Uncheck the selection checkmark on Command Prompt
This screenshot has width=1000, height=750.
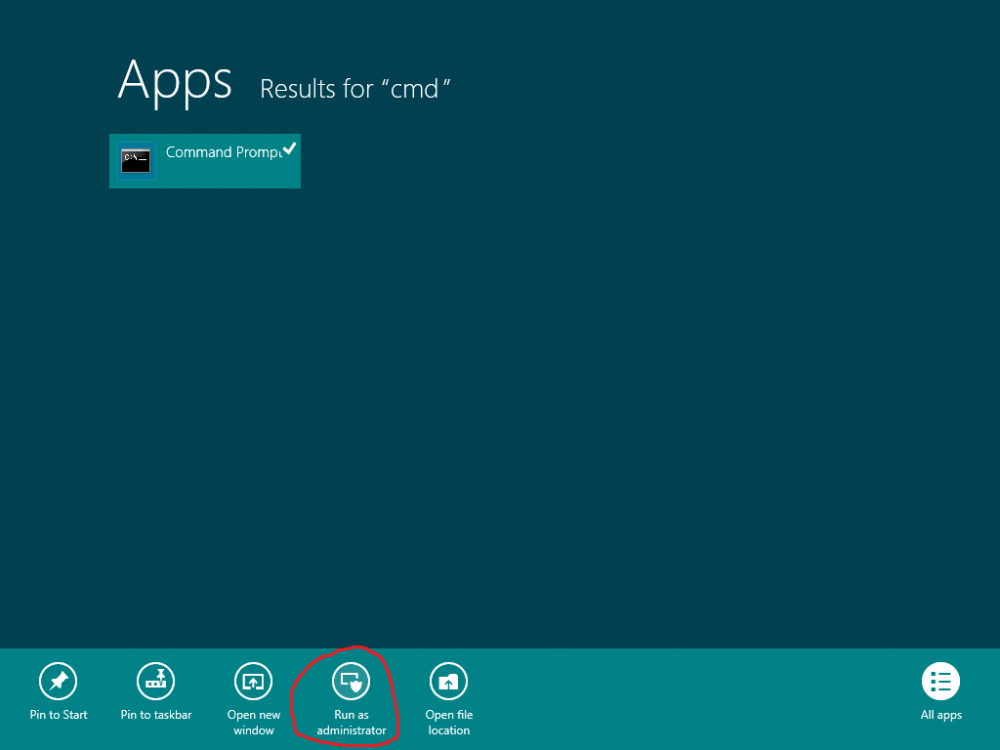[290, 148]
